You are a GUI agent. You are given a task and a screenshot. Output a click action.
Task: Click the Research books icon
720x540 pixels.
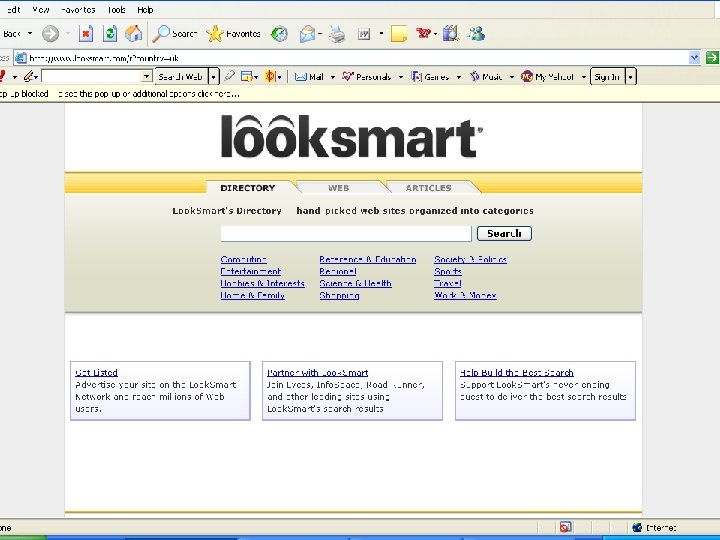451,34
